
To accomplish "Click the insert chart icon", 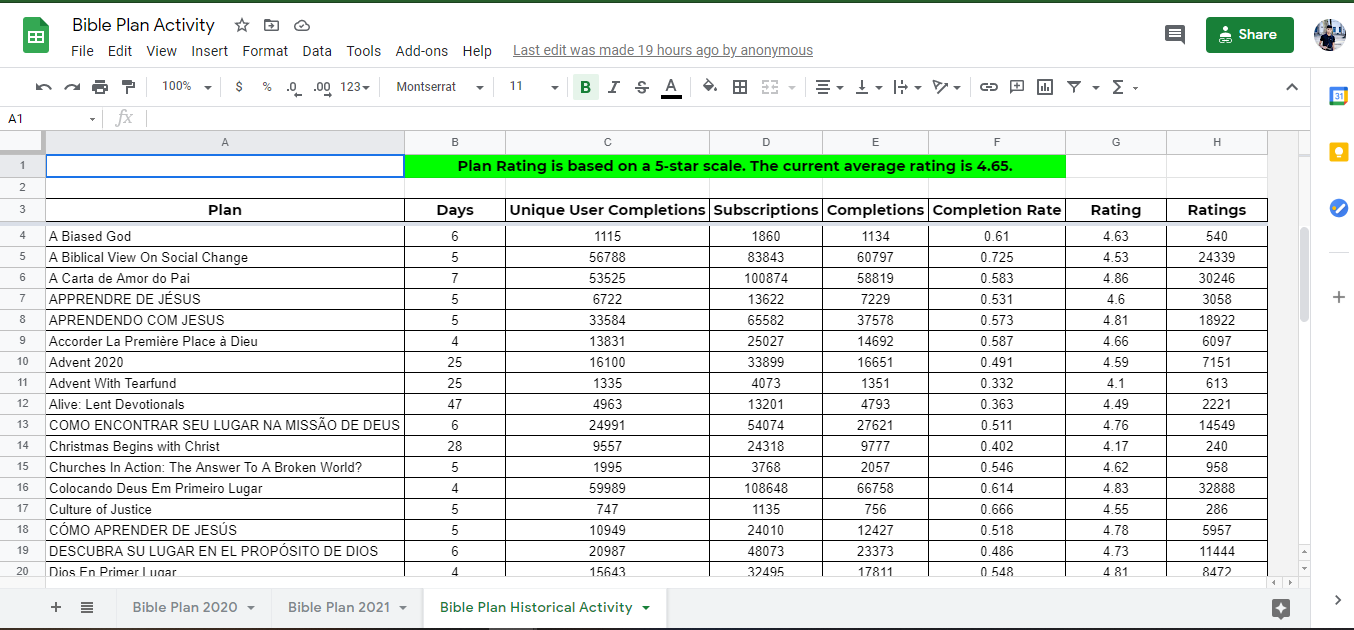I will click(1045, 87).
